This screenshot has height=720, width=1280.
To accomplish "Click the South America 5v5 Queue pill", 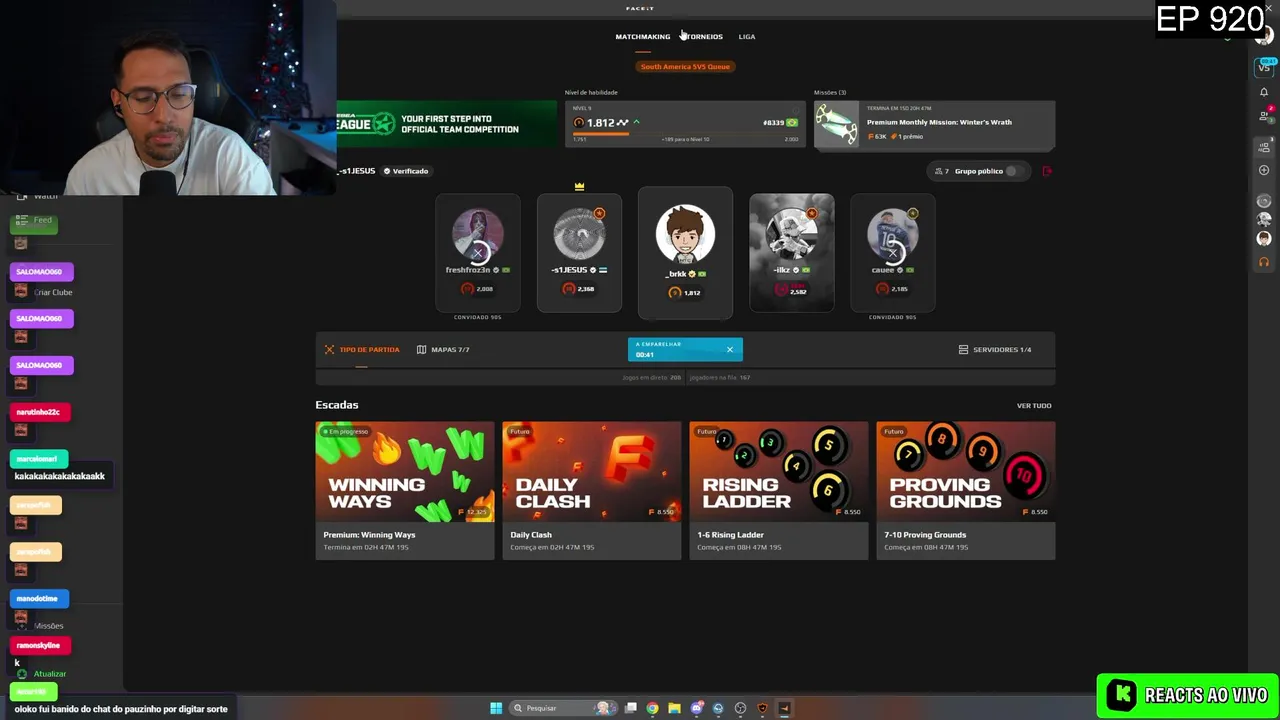I will tap(685, 66).
